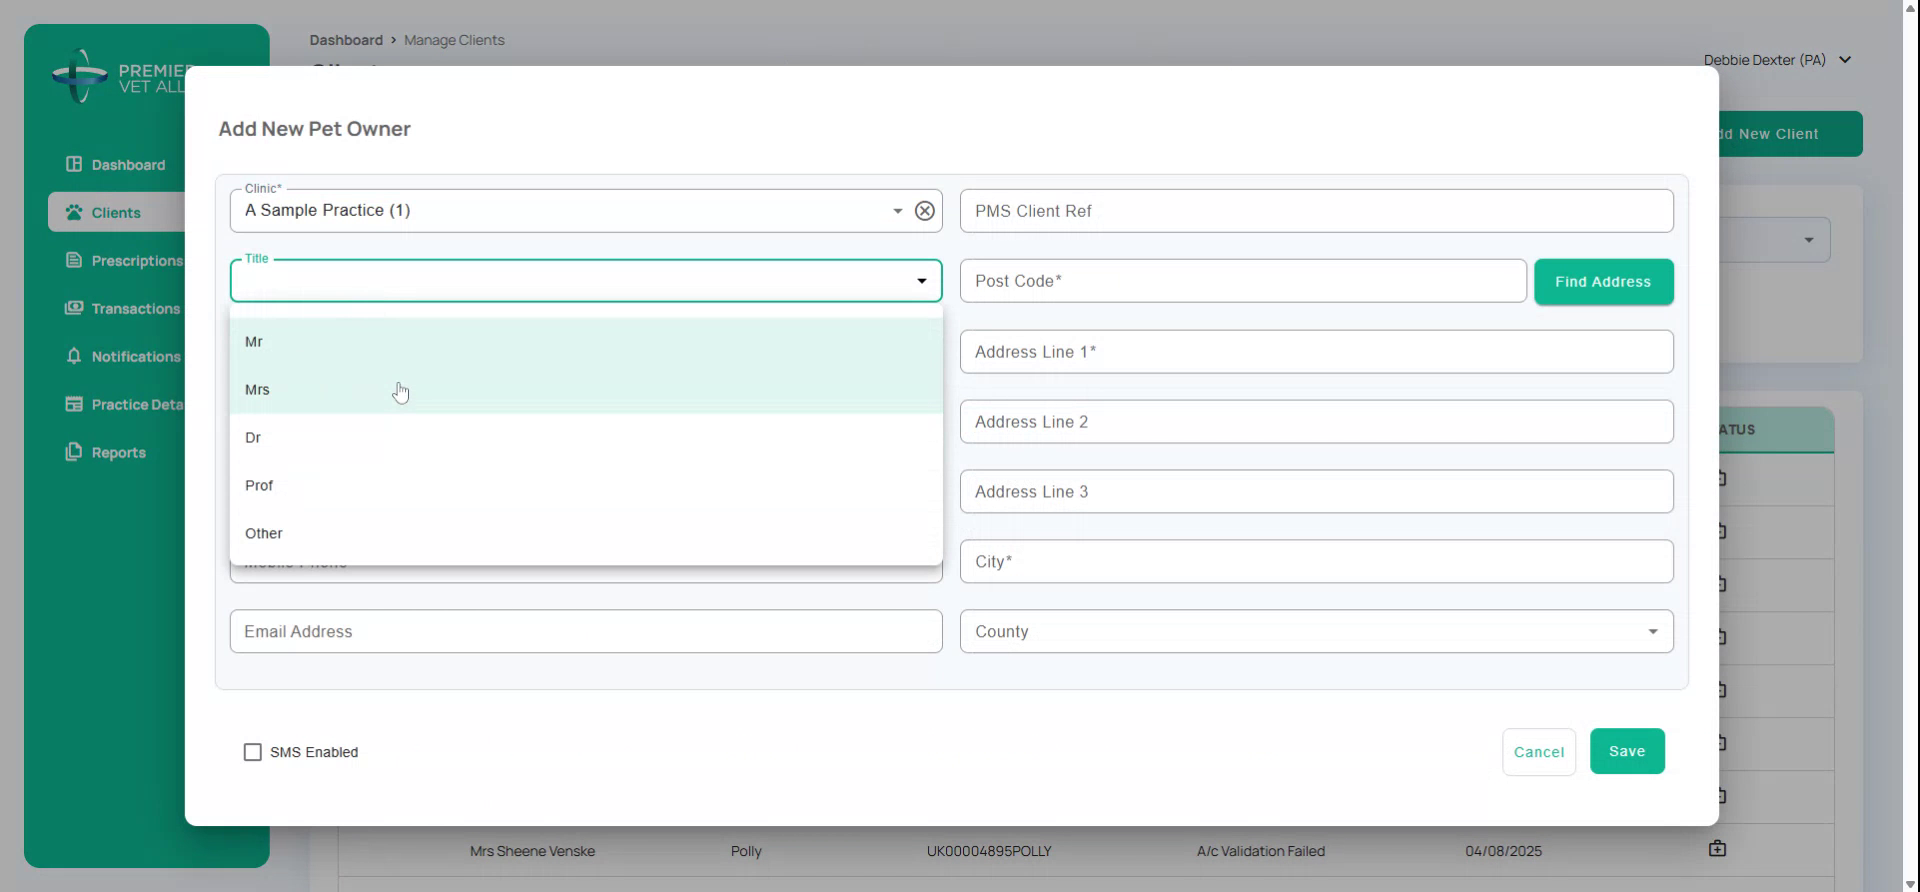Click into Address Line 3 field
The image size is (1920, 892).
click(x=1316, y=492)
